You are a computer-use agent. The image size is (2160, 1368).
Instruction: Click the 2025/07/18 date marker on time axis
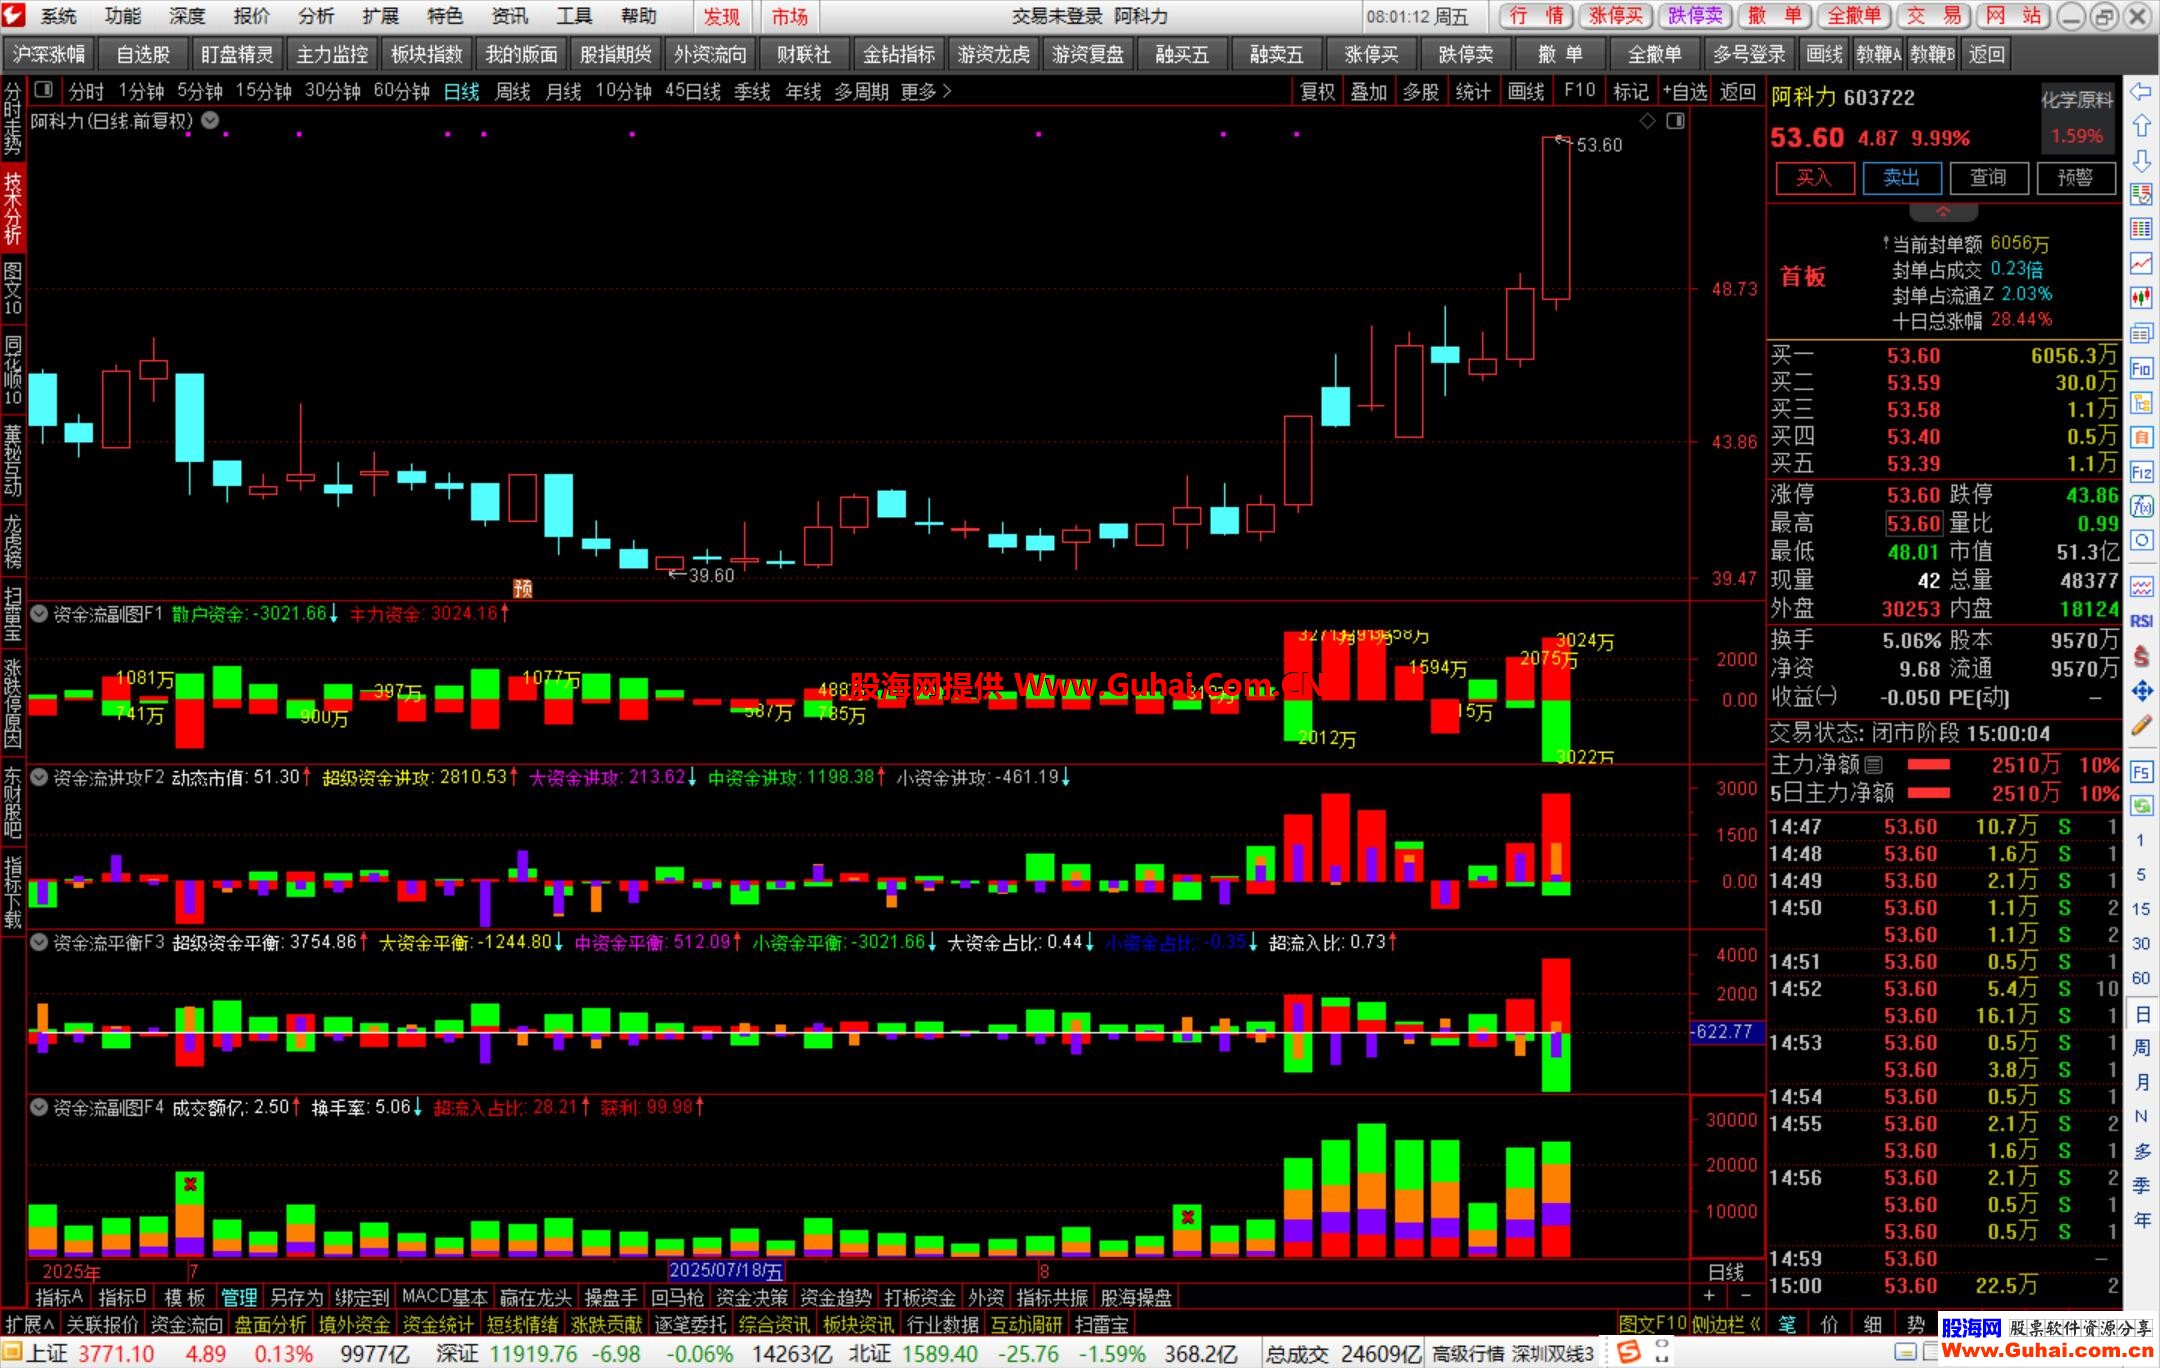727,1271
